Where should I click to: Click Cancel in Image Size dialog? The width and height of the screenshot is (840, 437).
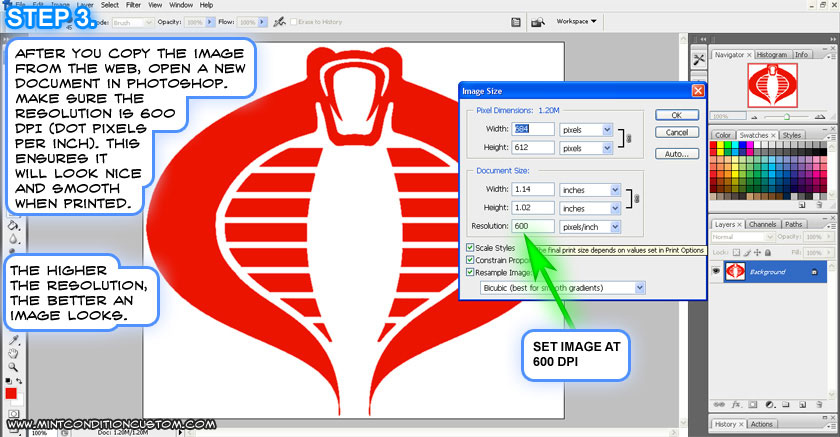pos(677,132)
